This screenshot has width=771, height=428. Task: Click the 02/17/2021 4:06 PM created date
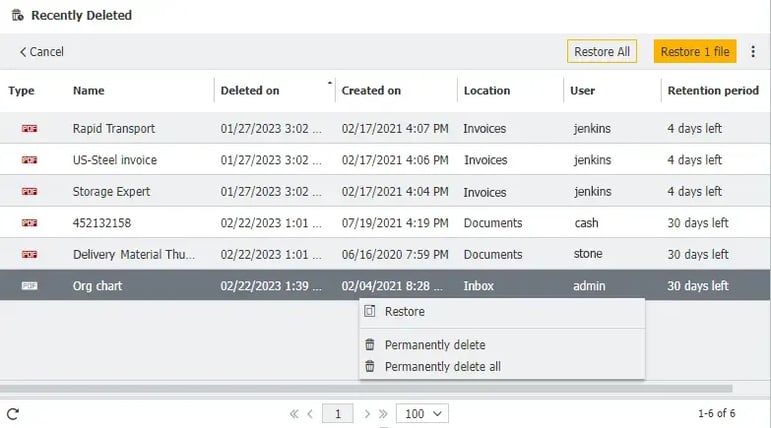tap(395, 160)
